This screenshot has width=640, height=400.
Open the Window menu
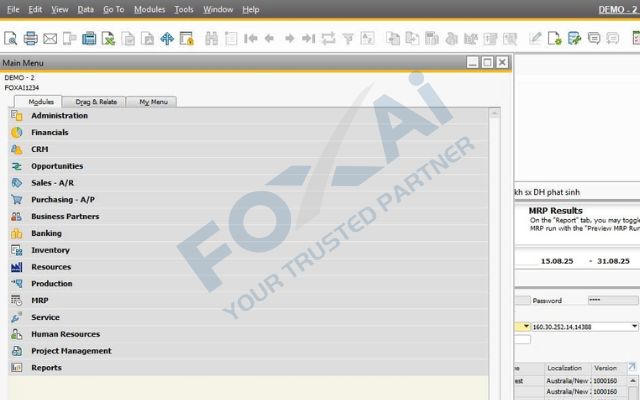click(x=218, y=9)
